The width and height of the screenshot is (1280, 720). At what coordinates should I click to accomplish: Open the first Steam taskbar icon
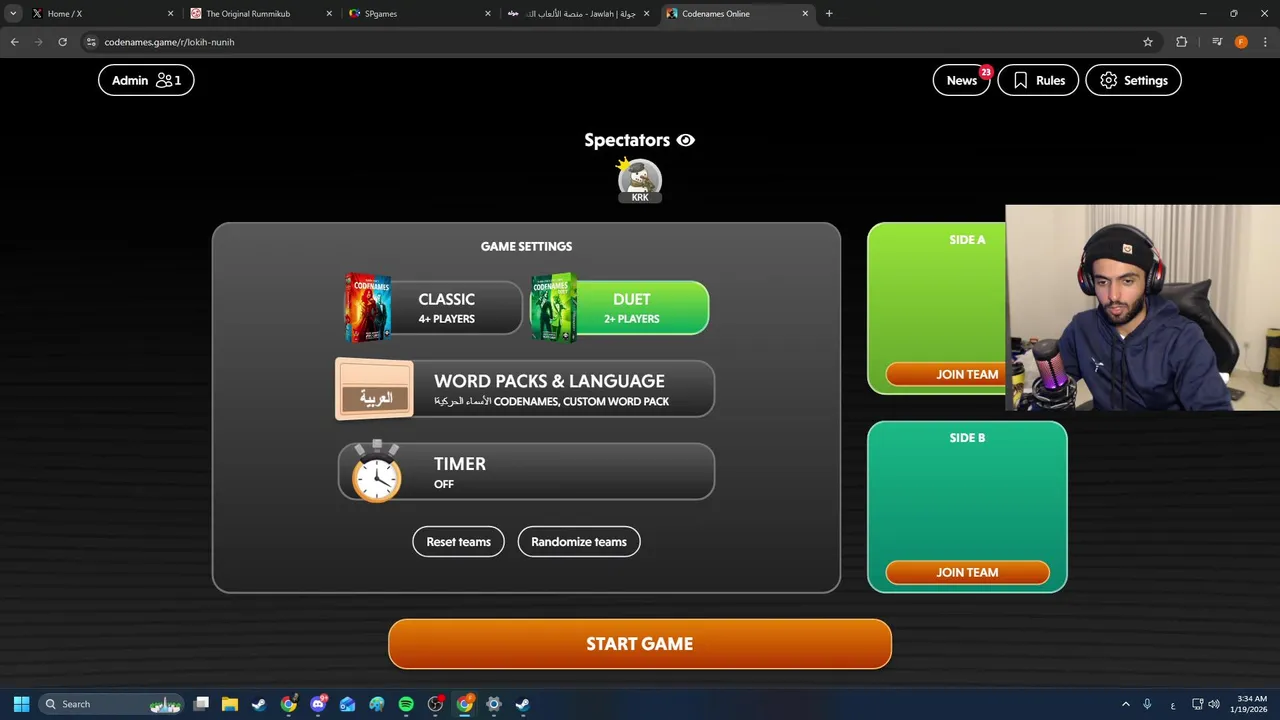tap(259, 704)
